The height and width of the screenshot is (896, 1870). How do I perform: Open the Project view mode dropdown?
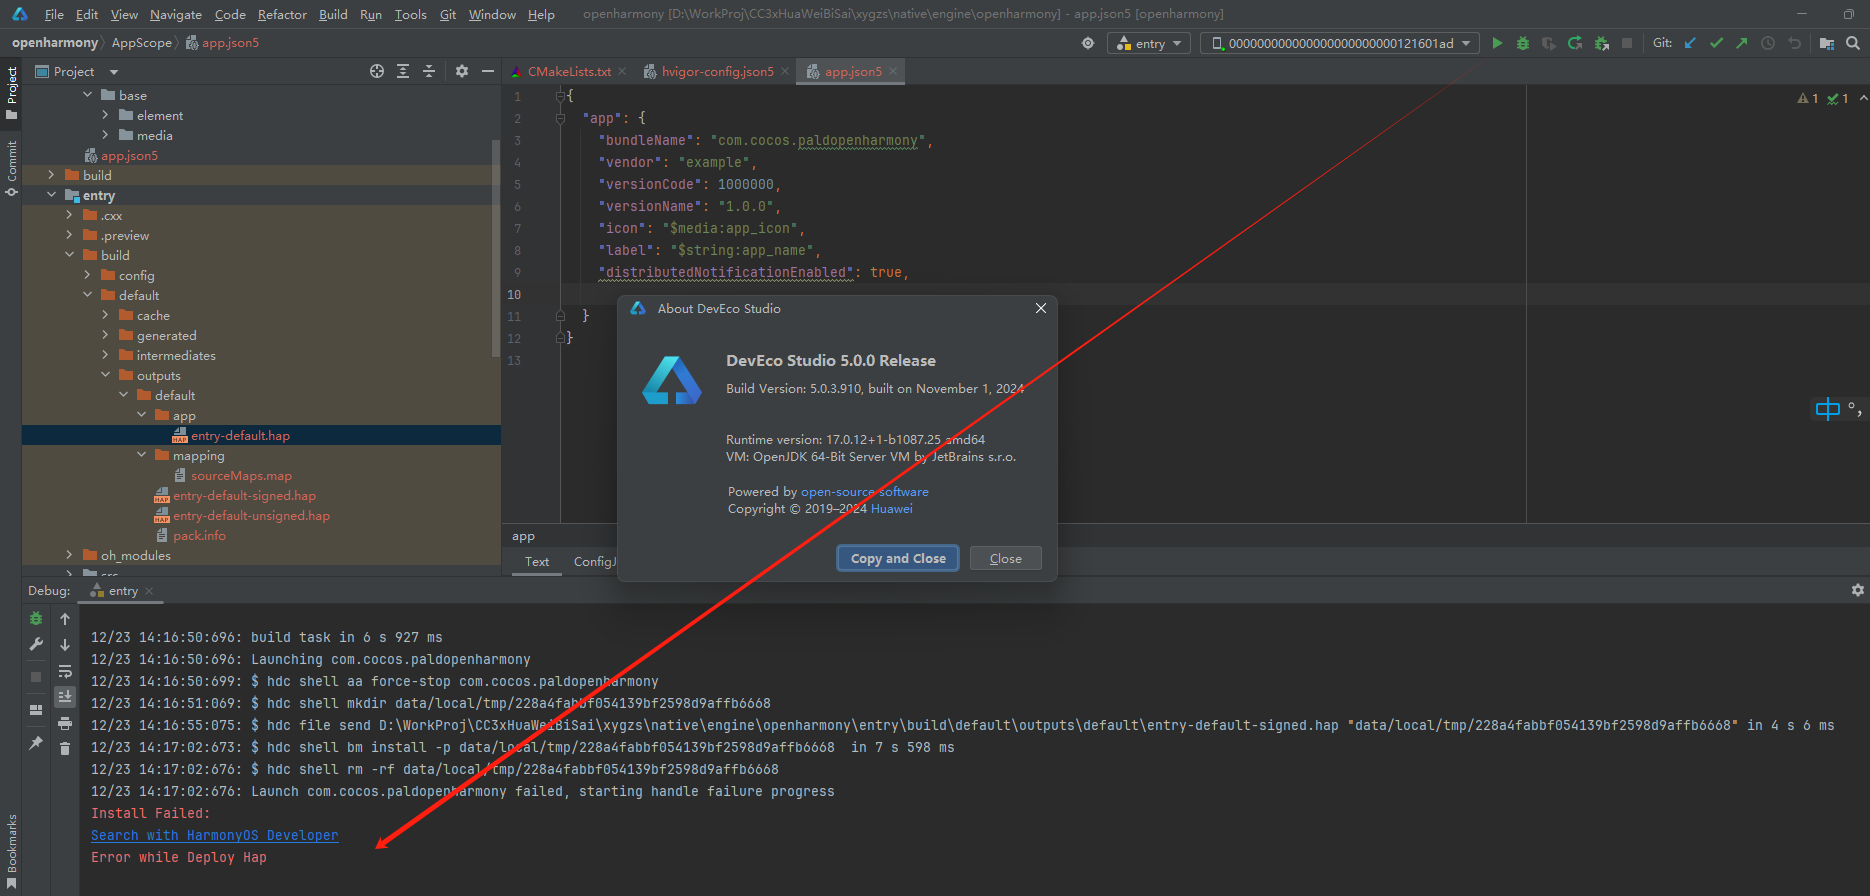tap(114, 72)
